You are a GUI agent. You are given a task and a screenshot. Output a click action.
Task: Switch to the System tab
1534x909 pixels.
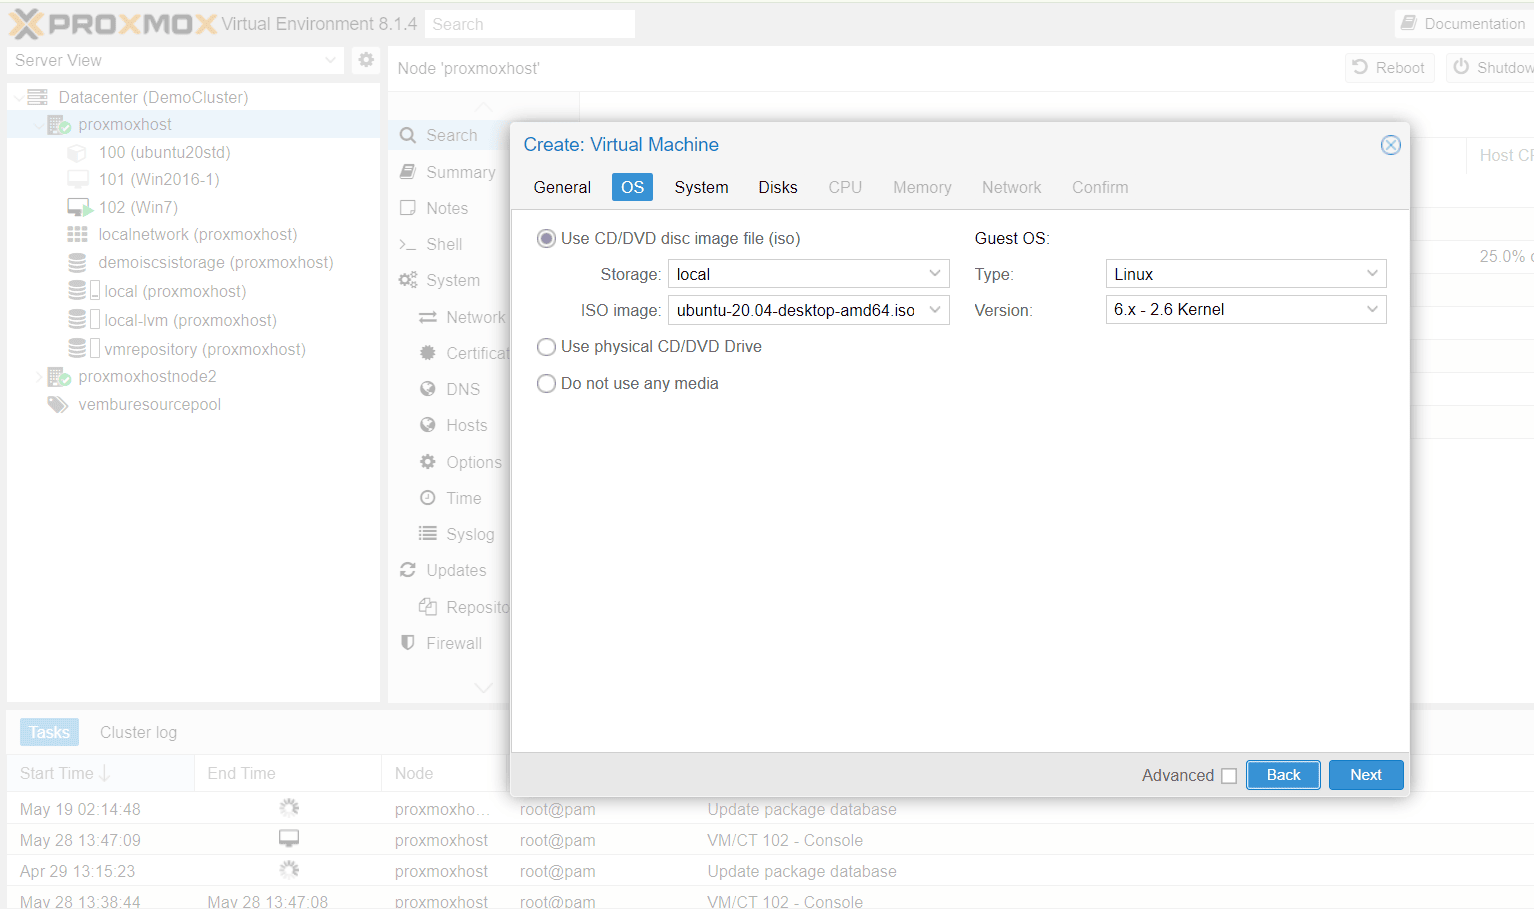coord(701,187)
